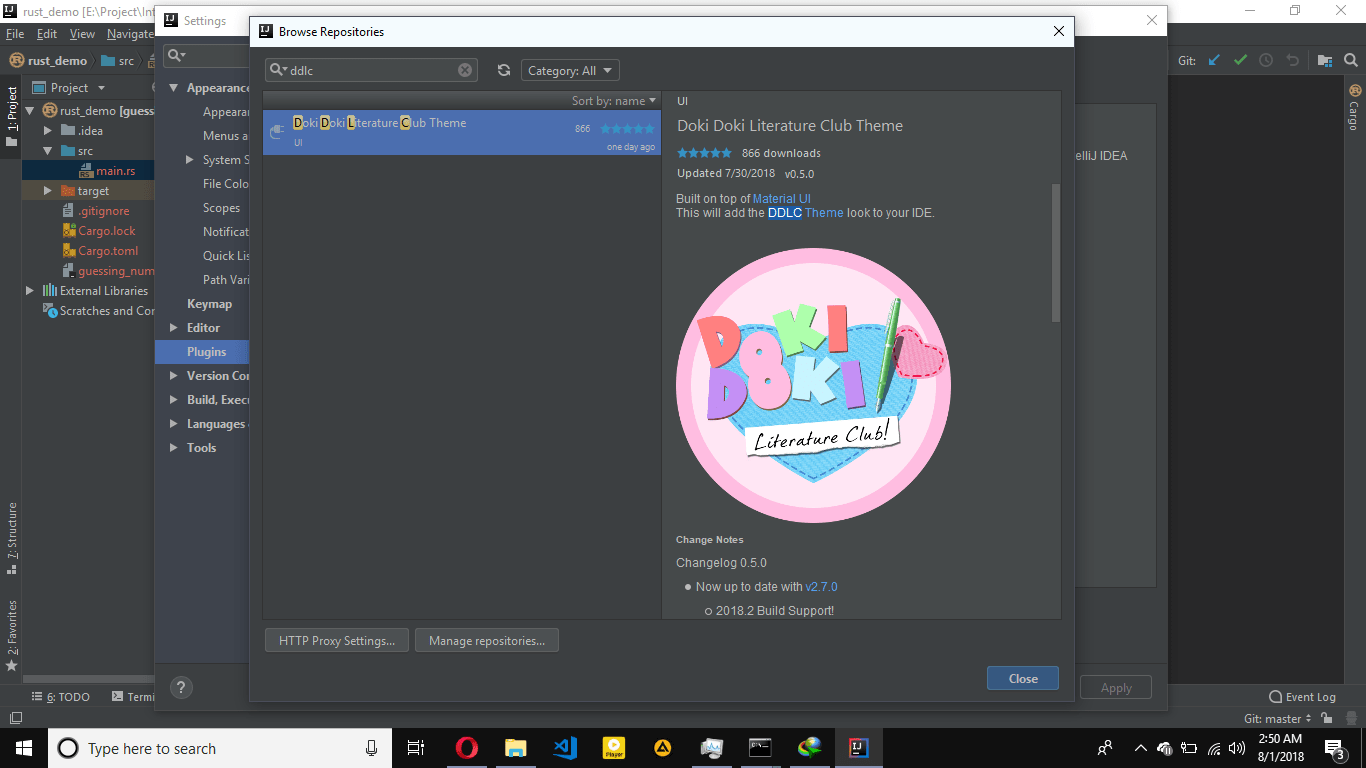Open the Sort by: name dropdown

[614, 101]
